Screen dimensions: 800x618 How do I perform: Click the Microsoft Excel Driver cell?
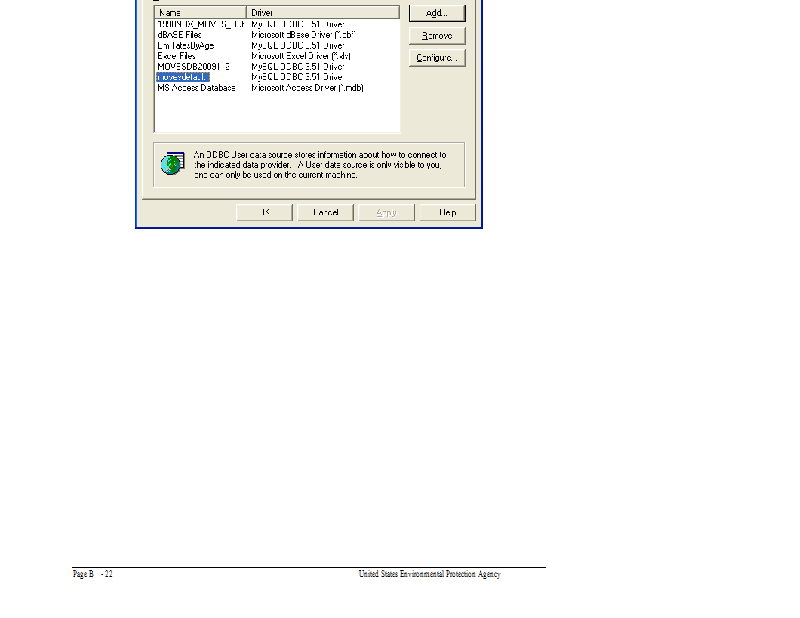click(x=299, y=56)
